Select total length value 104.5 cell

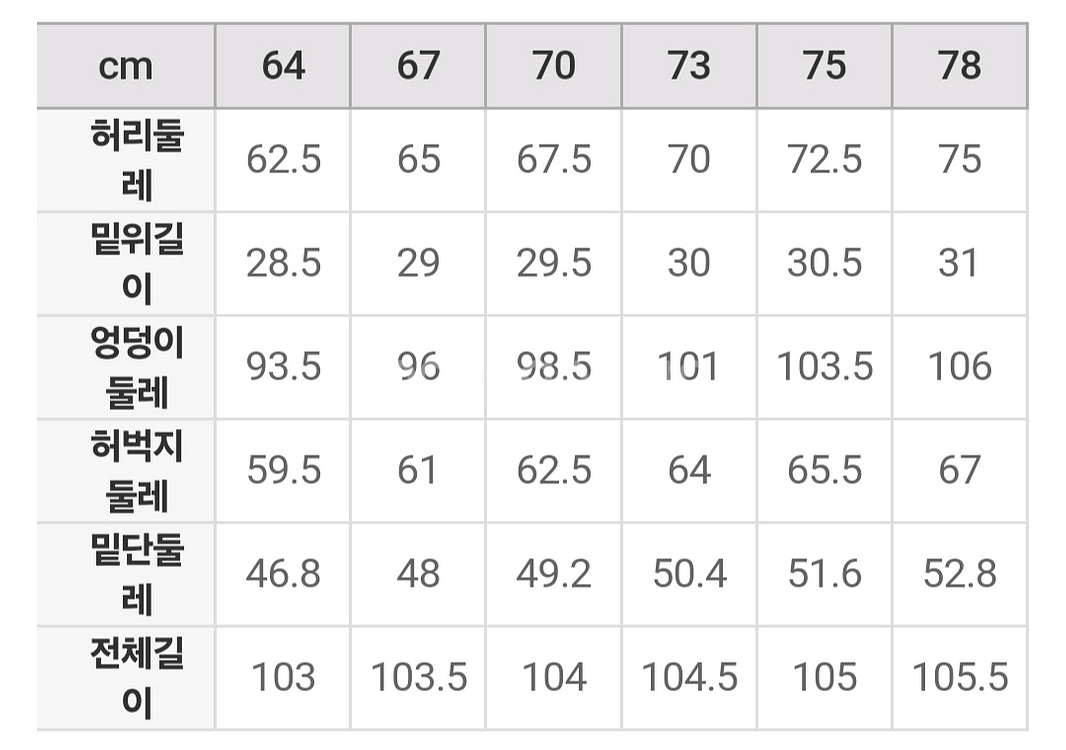pos(689,678)
